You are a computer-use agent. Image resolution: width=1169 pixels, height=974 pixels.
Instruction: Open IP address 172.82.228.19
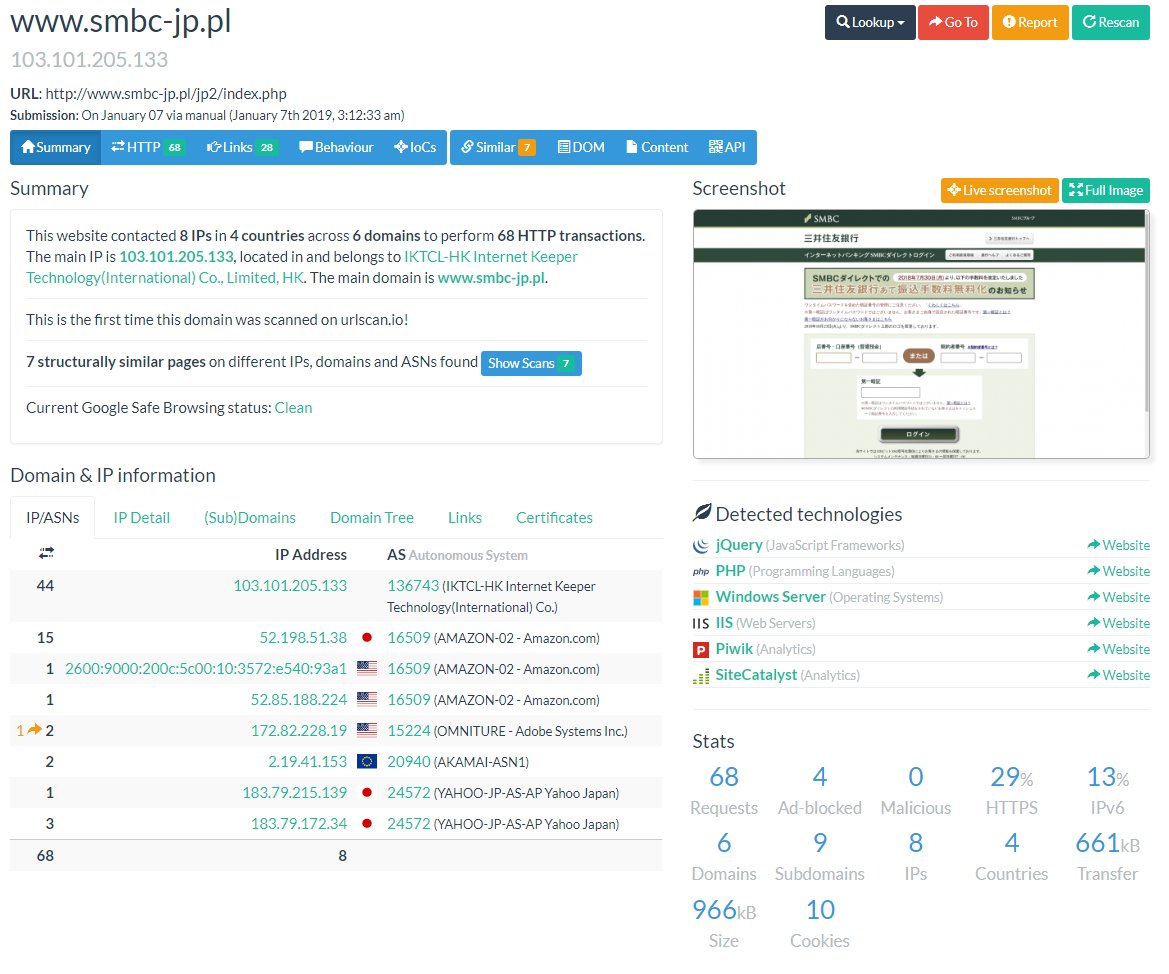(x=298, y=731)
